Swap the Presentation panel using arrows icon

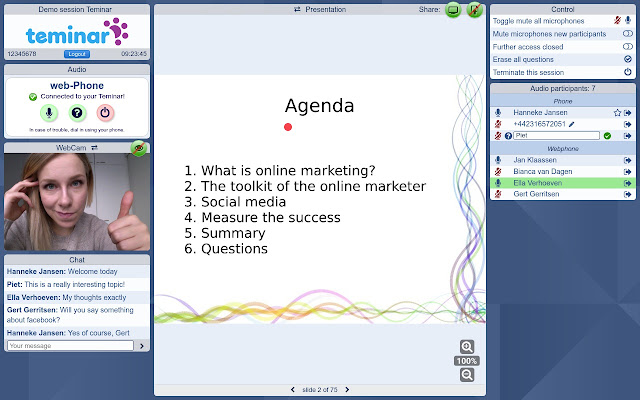297,9
